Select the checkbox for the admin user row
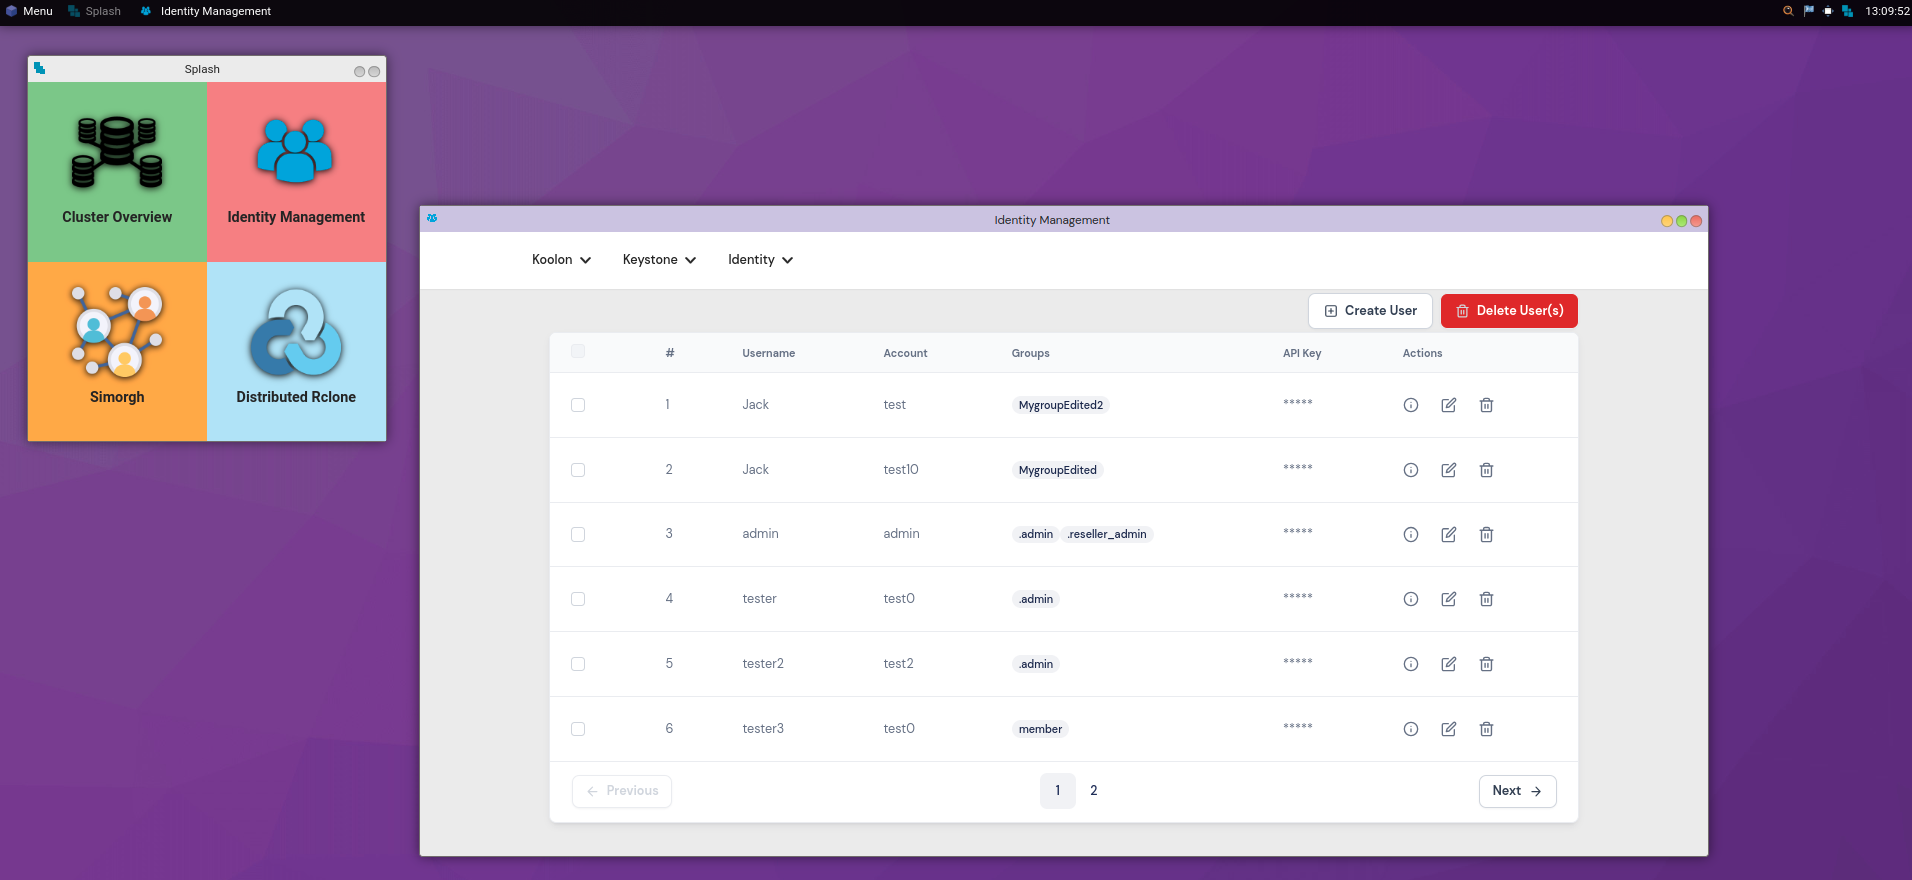1912x880 pixels. pyautogui.click(x=578, y=534)
